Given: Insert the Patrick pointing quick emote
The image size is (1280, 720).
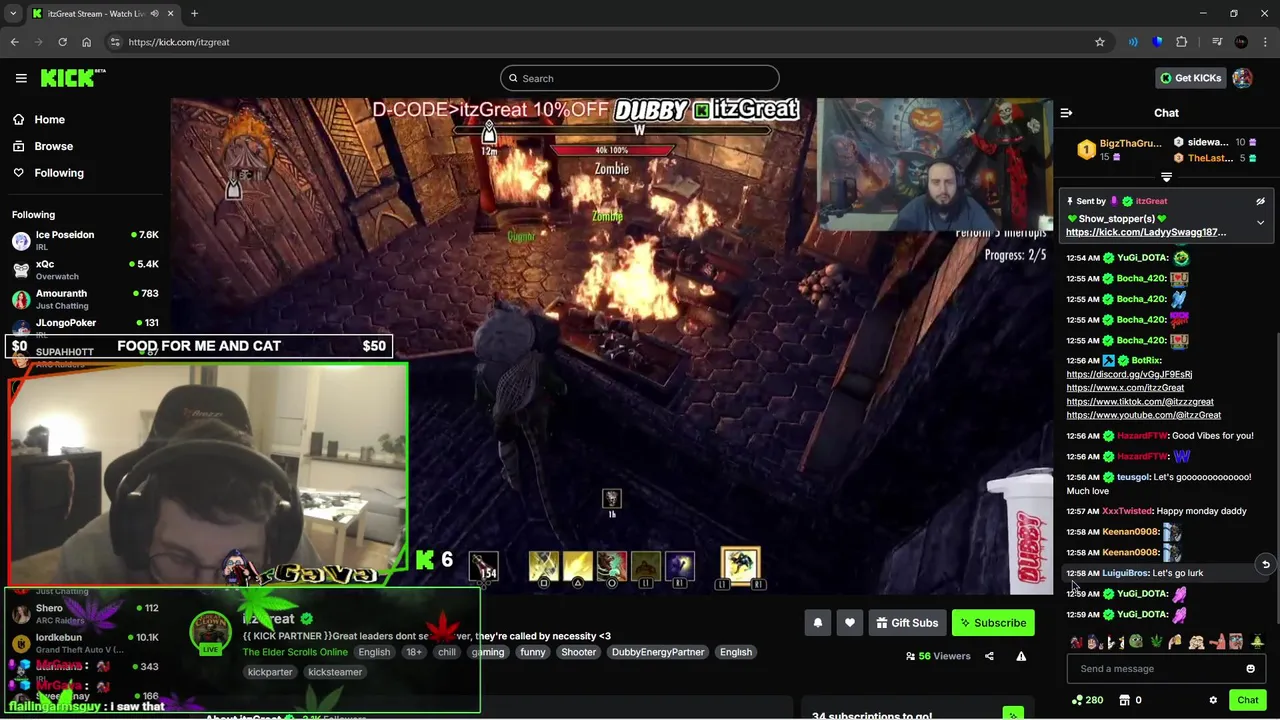Looking at the screenshot, I should tap(1216, 642).
